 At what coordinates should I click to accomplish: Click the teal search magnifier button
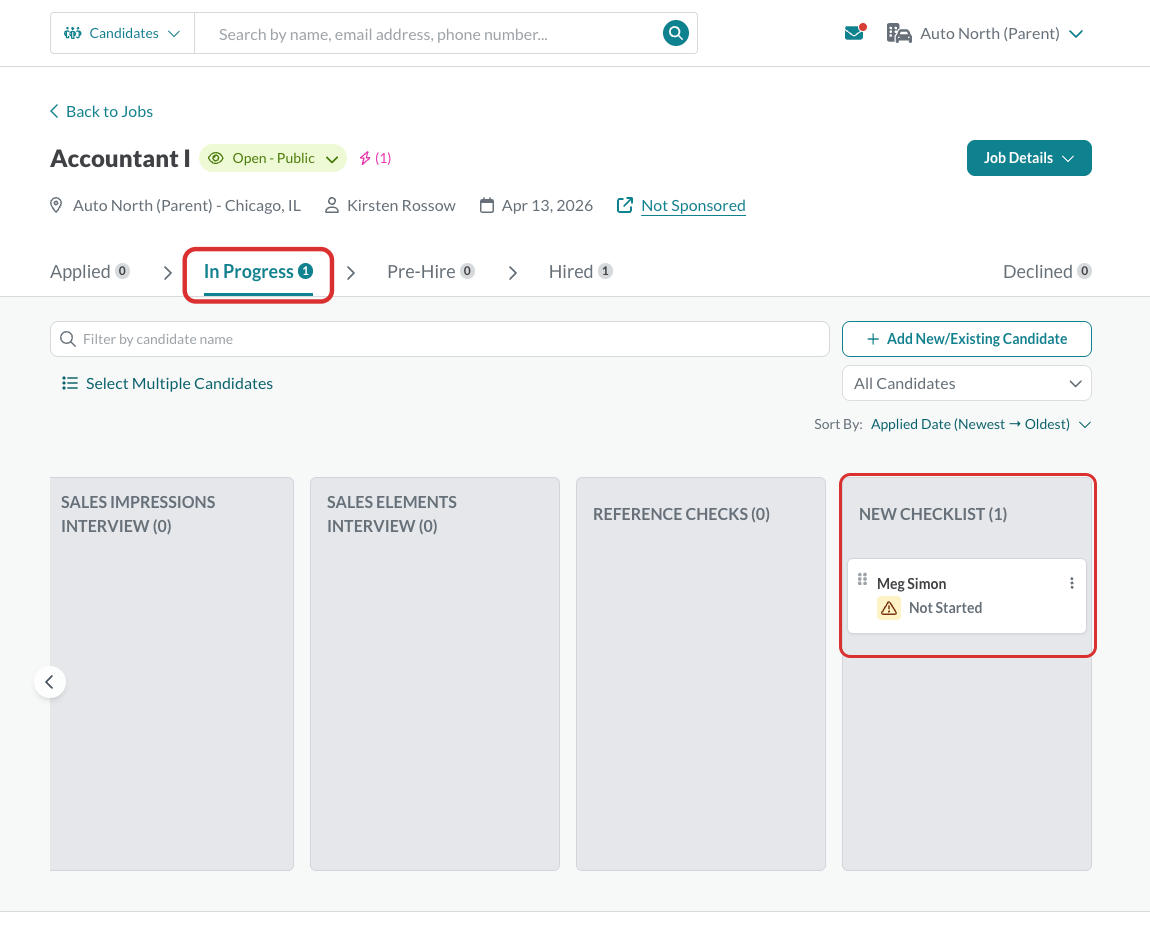coord(675,33)
